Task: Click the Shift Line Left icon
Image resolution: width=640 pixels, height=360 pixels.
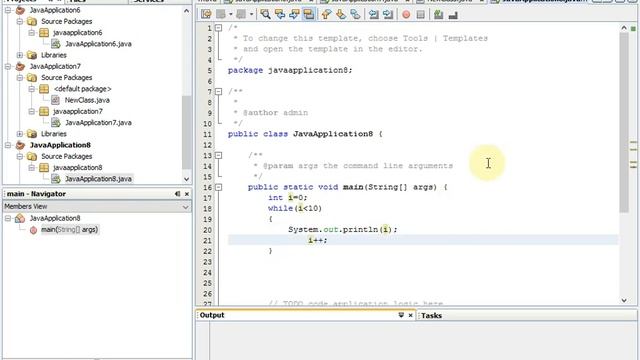Action: (x=373, y=15)
